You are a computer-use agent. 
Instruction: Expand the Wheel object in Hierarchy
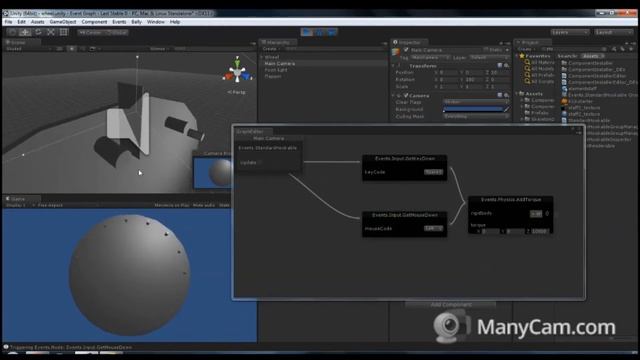(262, 57)
